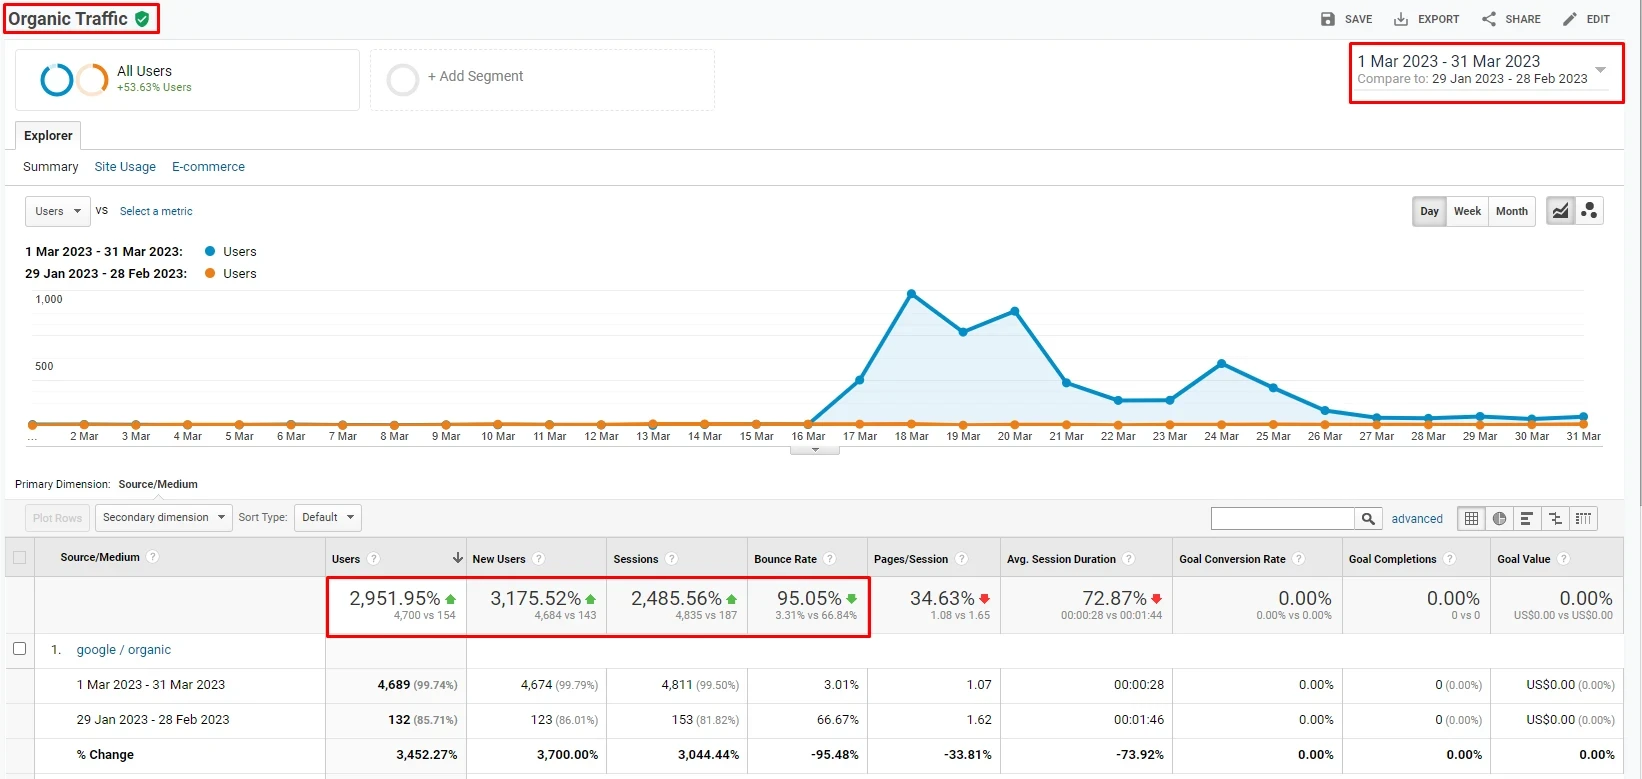Toggle the graph to Week granularity
Viewport: 1642px width, 779px height.
(x=1467, y=211)
